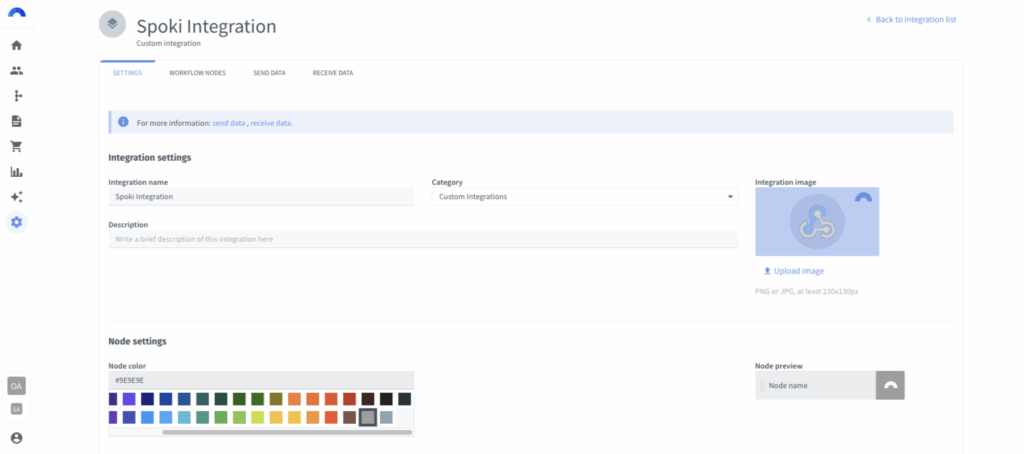The width and height of the screenshot is (1024, 454).
Task: Open the Receive Data tab
Action: tap(332, 73)
